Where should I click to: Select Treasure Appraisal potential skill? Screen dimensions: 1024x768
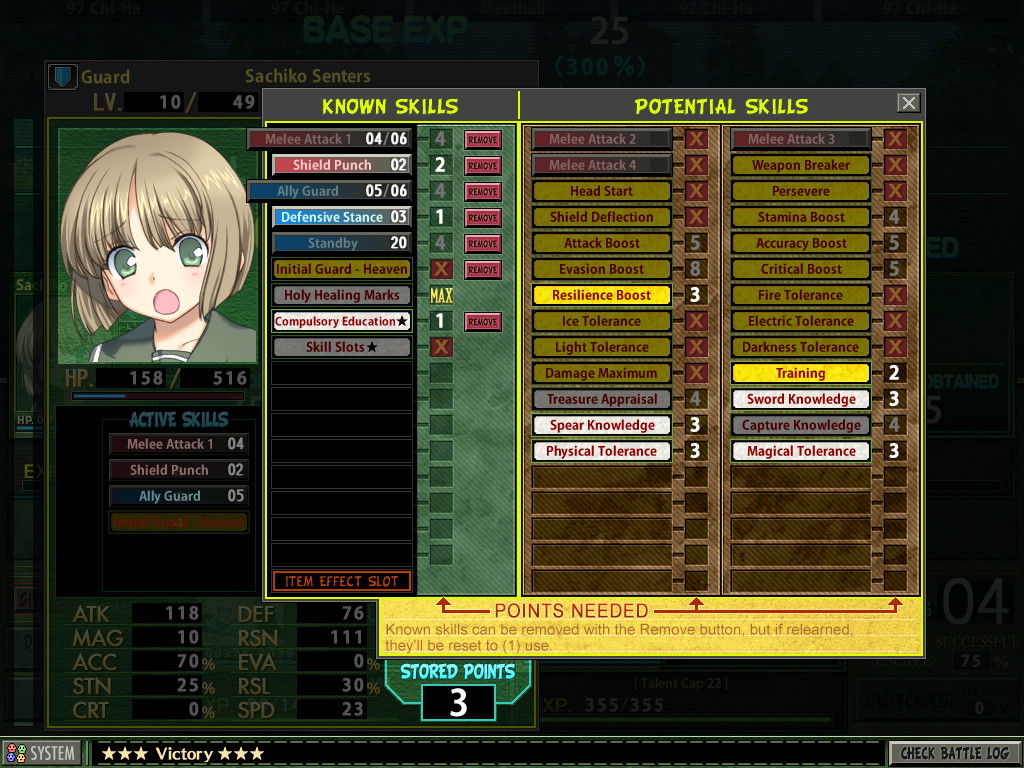(x=601, y=399)
